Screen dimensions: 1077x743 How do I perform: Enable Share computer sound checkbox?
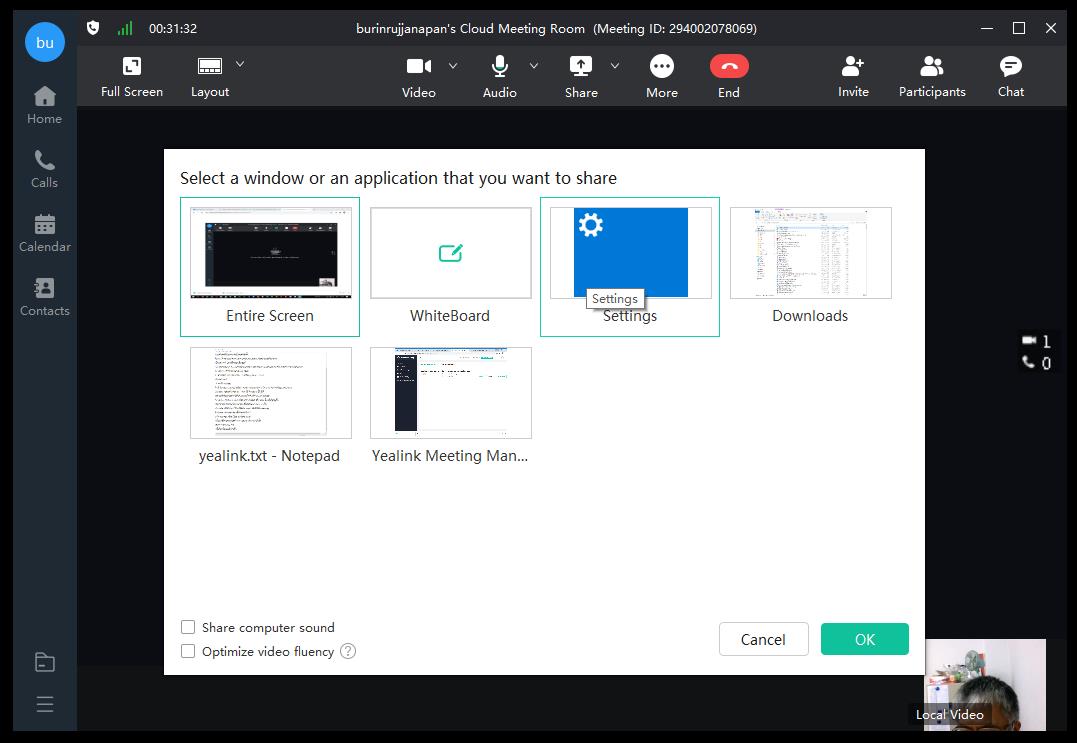point(188,627)
